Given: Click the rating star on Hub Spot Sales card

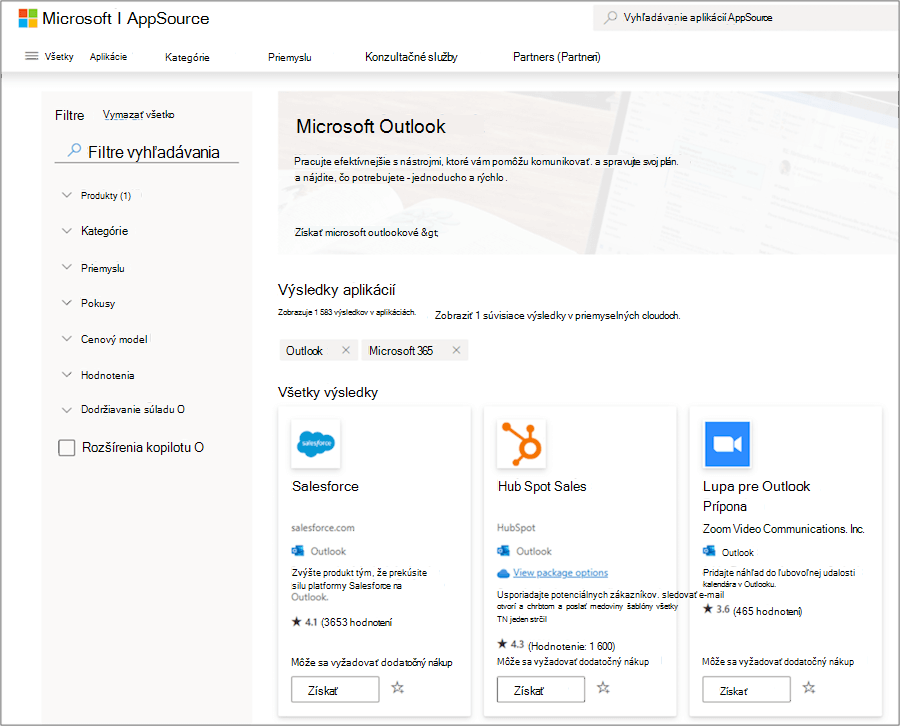Looking at the screenshot, I should (x=502, y=644).
